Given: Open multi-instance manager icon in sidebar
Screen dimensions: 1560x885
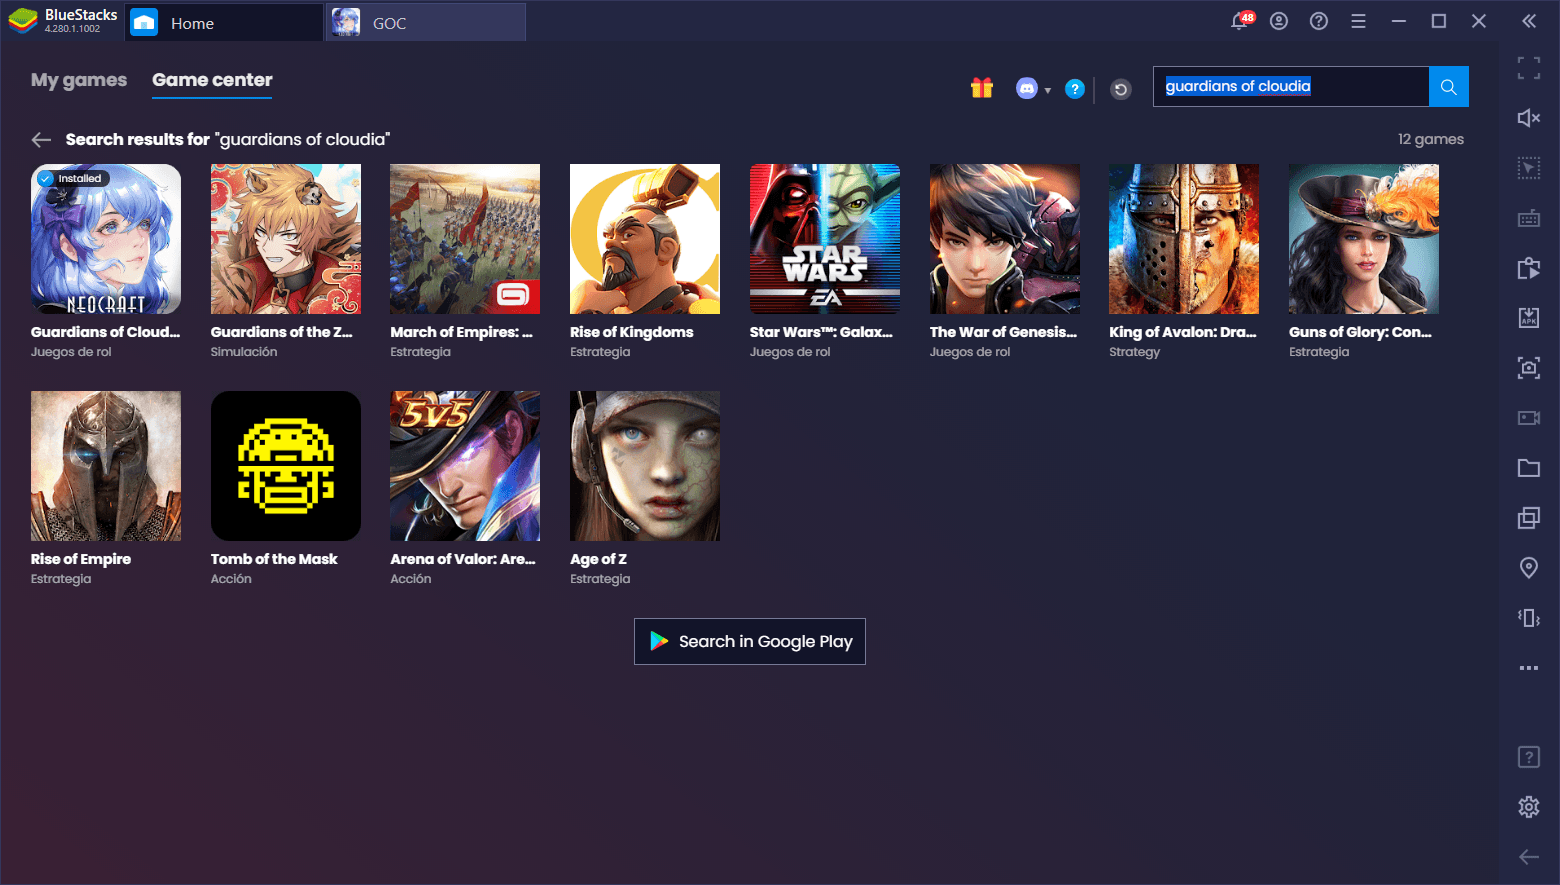Looking at the screenshot, I should (1529, 518).
